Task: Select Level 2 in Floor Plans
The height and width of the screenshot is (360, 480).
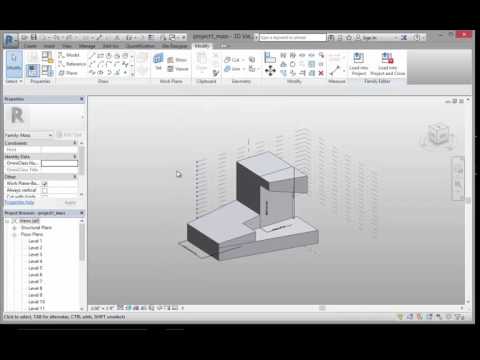Action: click(x=35, y=248)
